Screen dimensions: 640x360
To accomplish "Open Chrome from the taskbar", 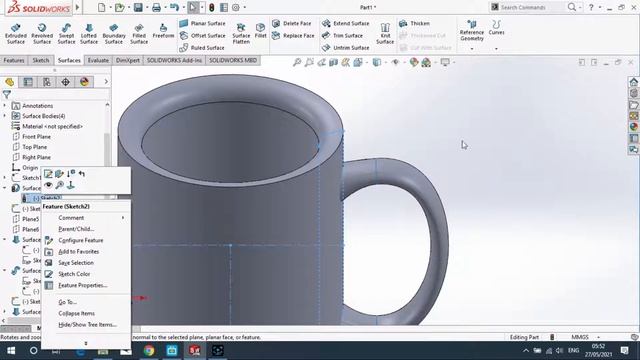I will point(149,351).
